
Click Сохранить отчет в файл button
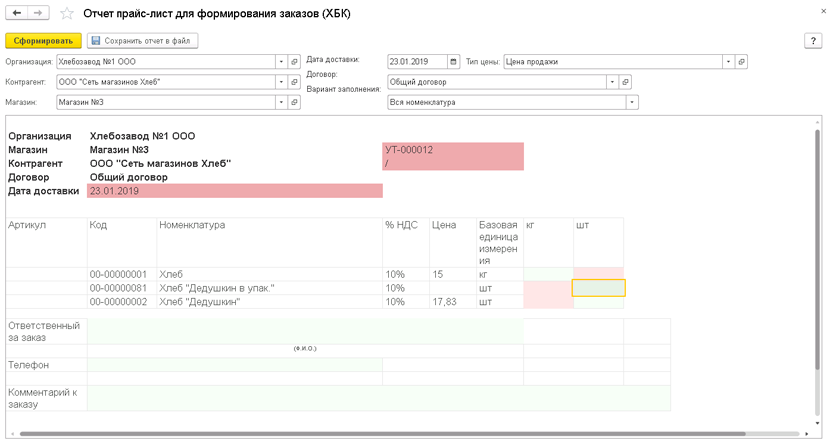click(142, 41)
